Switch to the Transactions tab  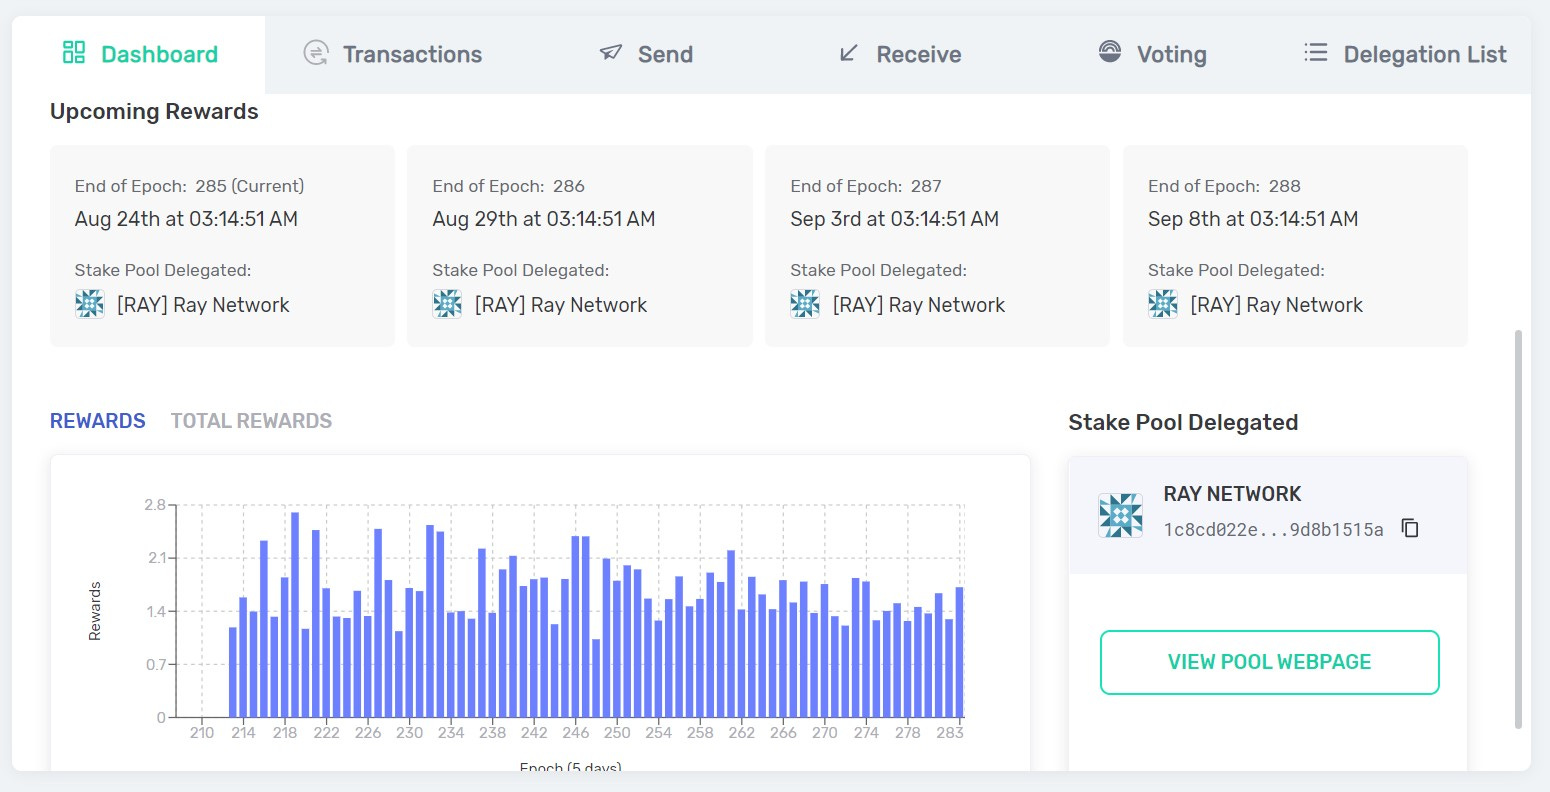[x=393, y=54]
